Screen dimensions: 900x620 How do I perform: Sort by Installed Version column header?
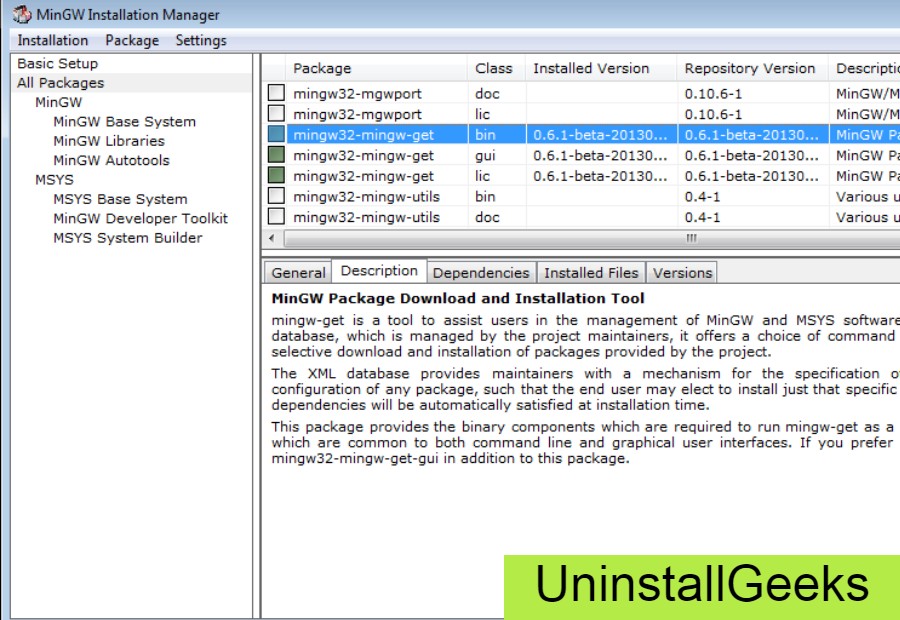pos(602,68)
